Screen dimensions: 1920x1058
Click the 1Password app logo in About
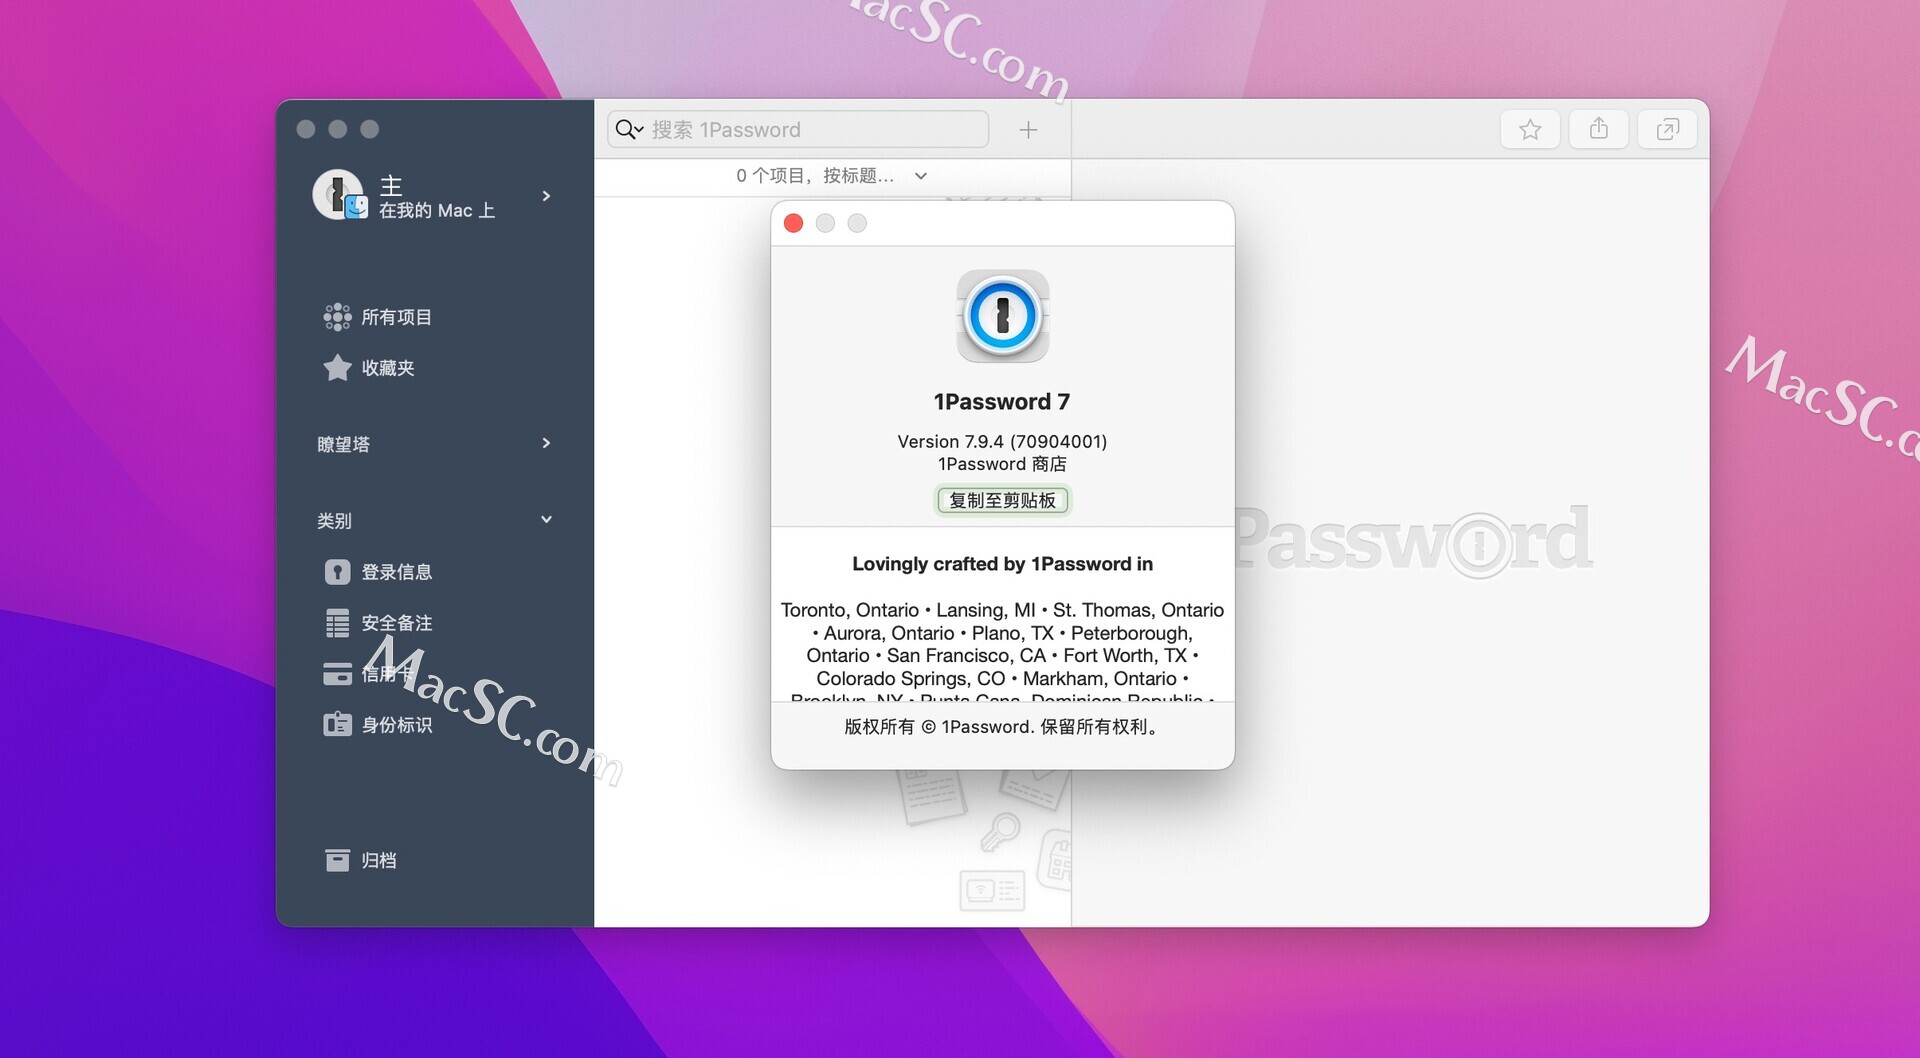[1002, 316]
